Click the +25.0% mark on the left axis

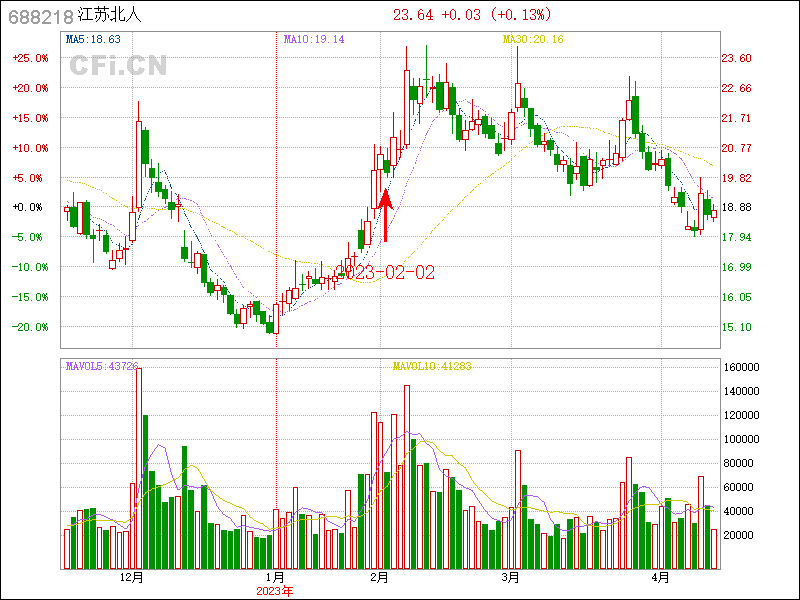[30, 58]
